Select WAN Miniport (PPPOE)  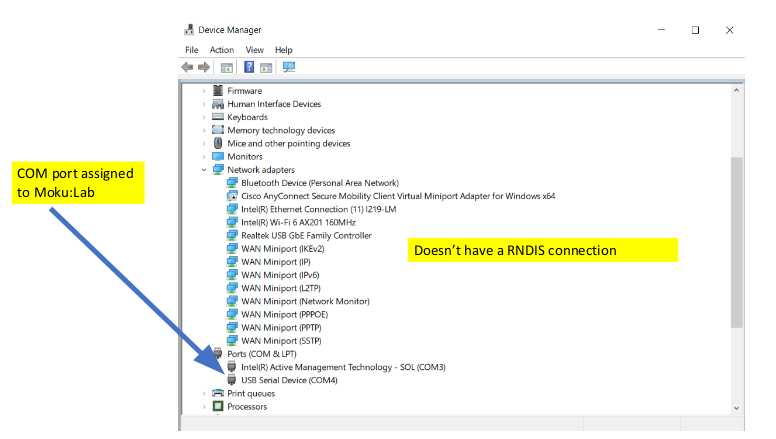click(285, 314)
